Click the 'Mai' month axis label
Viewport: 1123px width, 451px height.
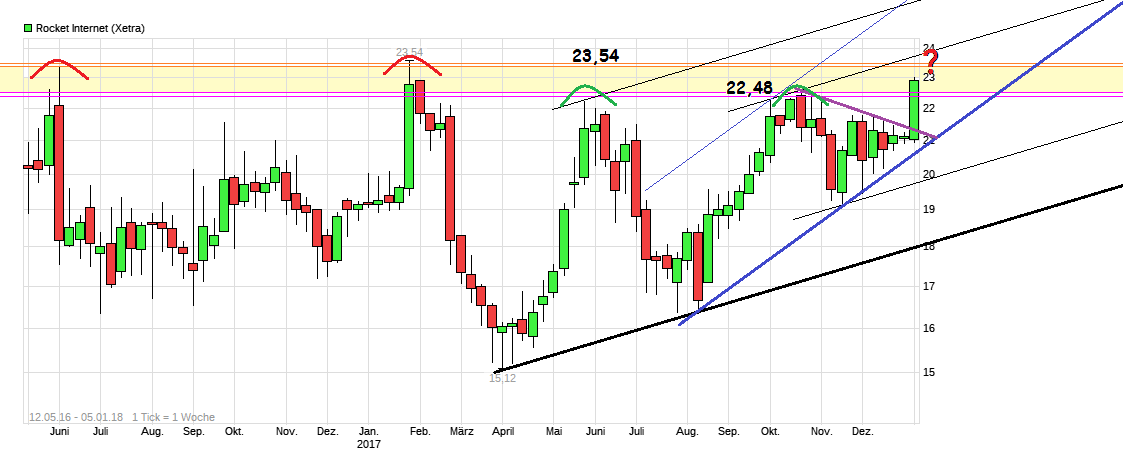[x=555, y=432]
